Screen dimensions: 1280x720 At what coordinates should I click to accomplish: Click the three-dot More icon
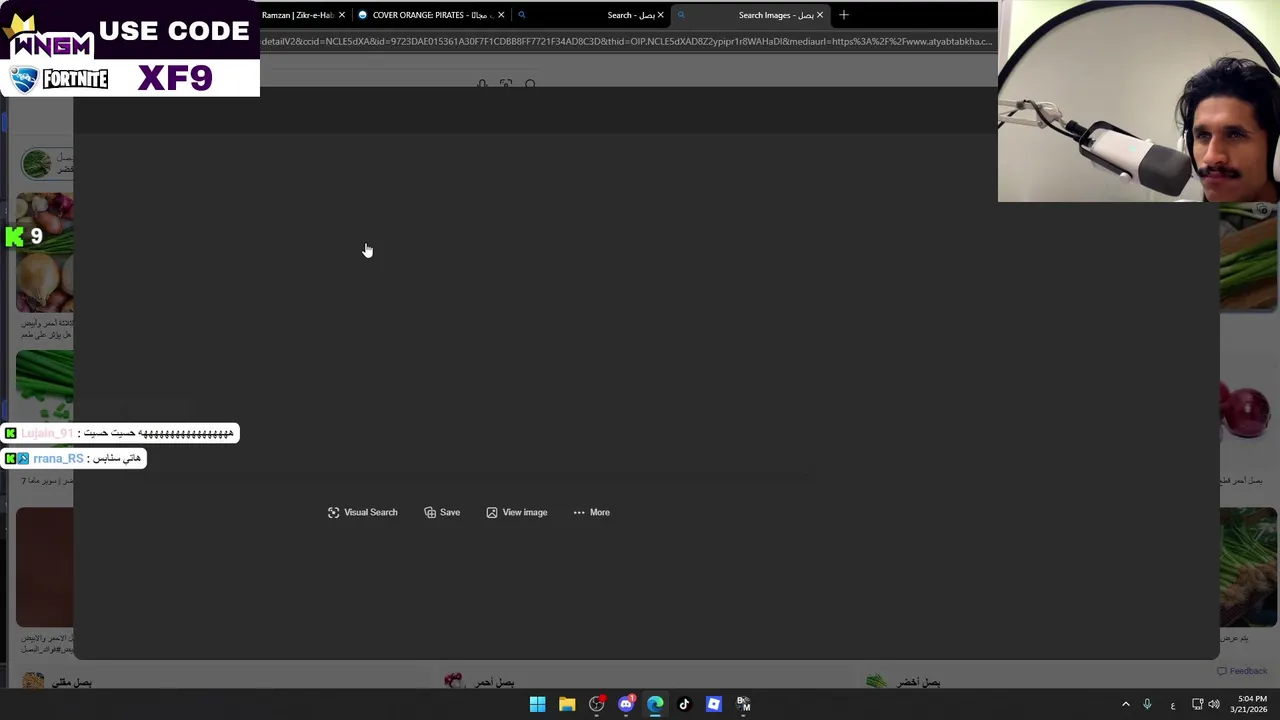click(579, 512)
